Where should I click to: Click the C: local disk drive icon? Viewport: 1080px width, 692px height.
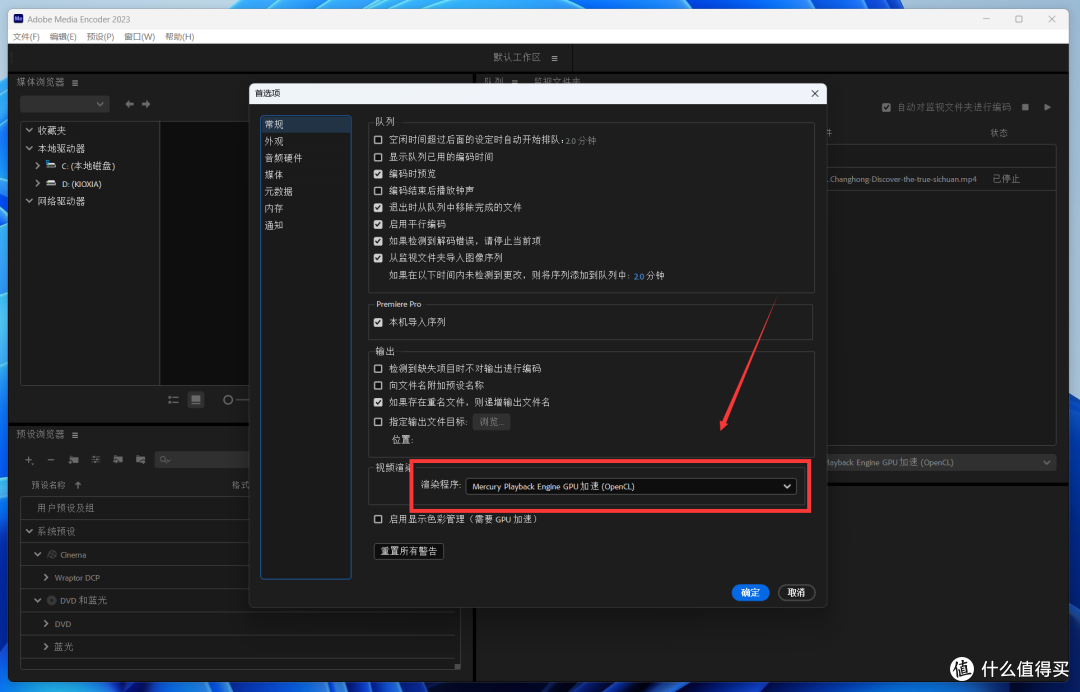coord(51,165)
